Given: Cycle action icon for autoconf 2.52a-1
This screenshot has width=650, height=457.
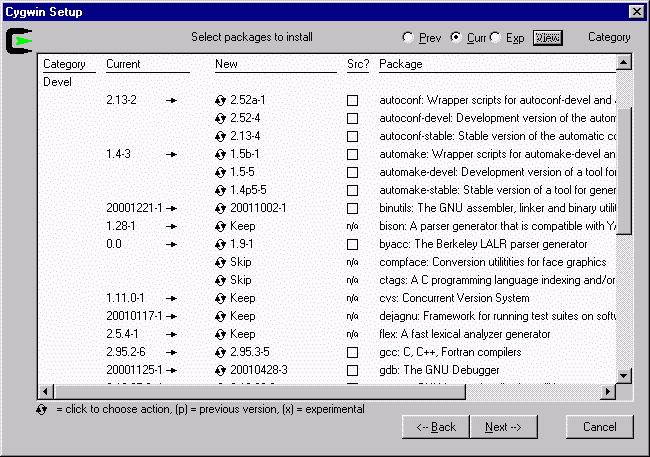Looking at the screenshot, I should pyautogui.click(x=221, y=100).
